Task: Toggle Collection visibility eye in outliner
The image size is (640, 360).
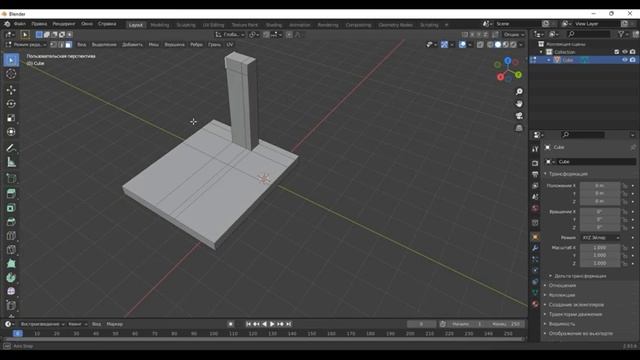Action: pyautogui.click(x=624, y=52)
